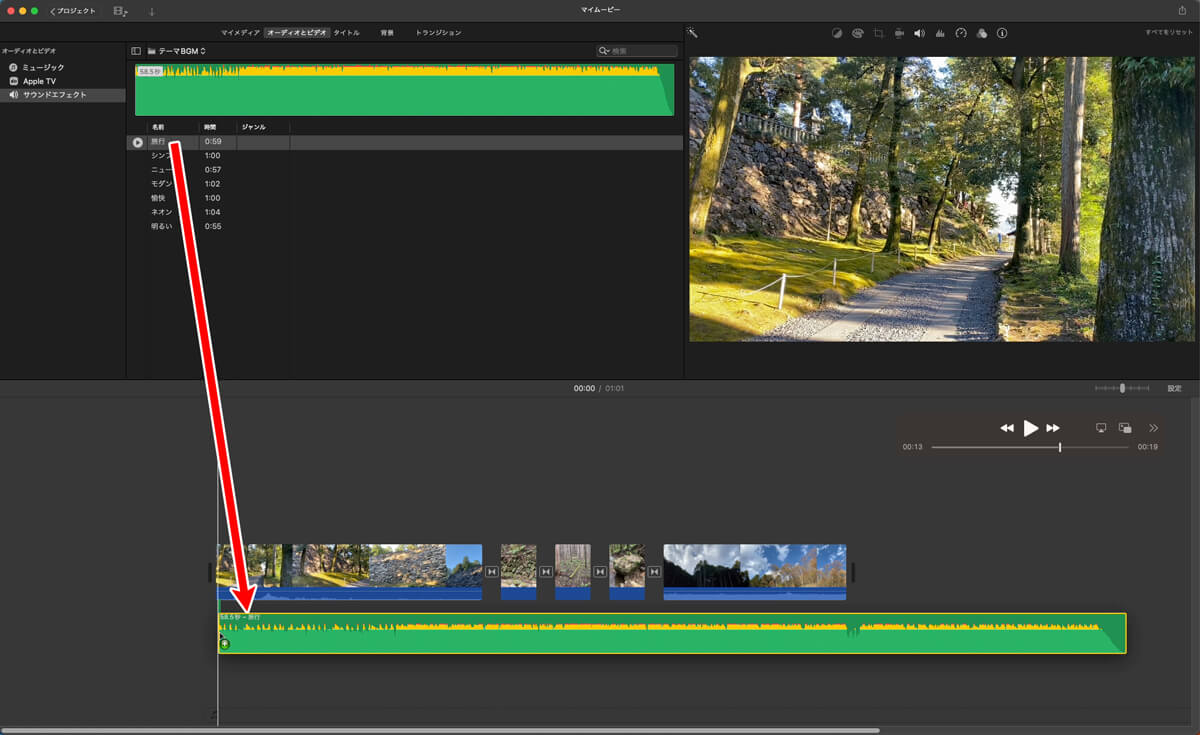Open the color correction palette tool
Viewport: 1200px width, 735px height.
coord(858,33)
